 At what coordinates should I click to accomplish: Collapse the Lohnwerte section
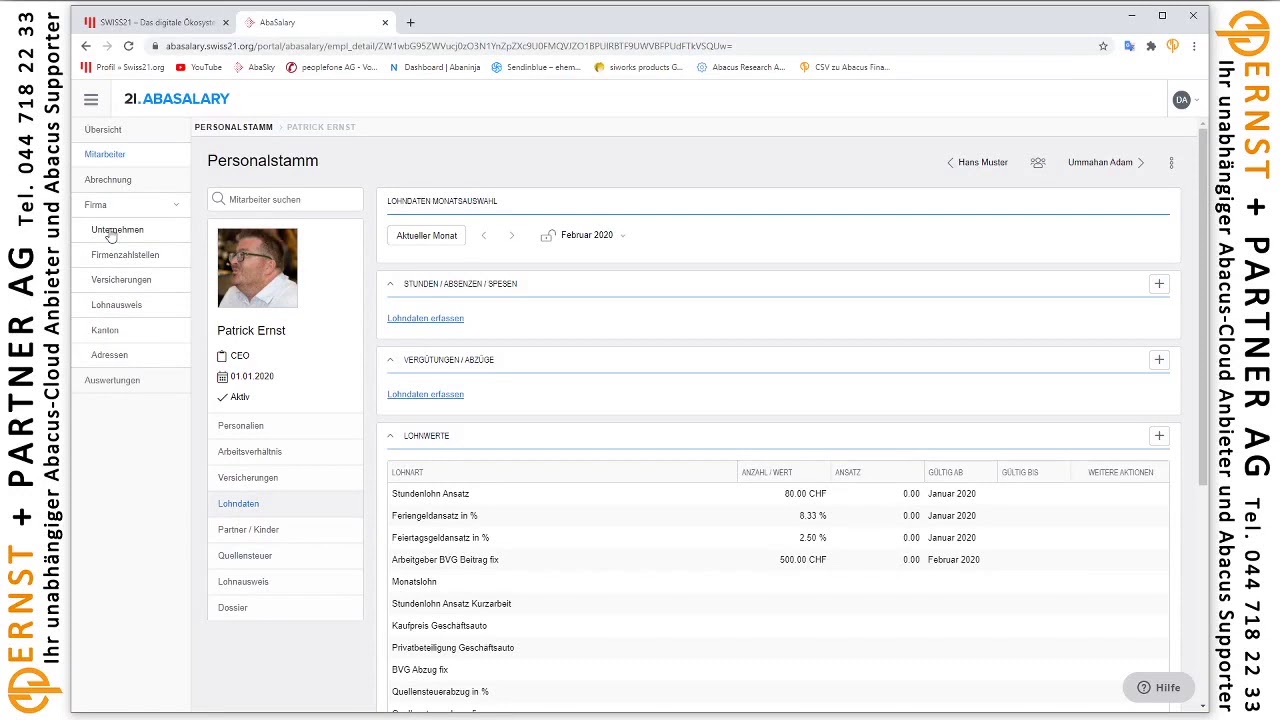[391, 436]
